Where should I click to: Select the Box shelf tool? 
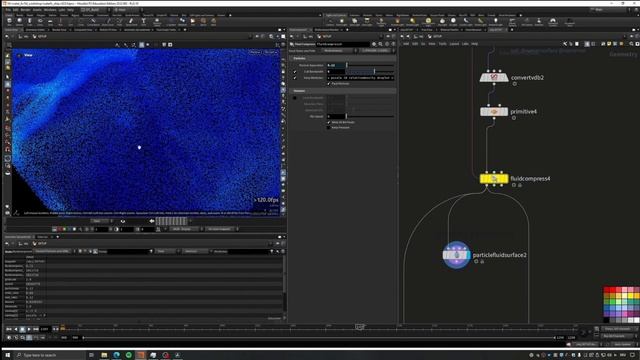[x=9, y=21]
